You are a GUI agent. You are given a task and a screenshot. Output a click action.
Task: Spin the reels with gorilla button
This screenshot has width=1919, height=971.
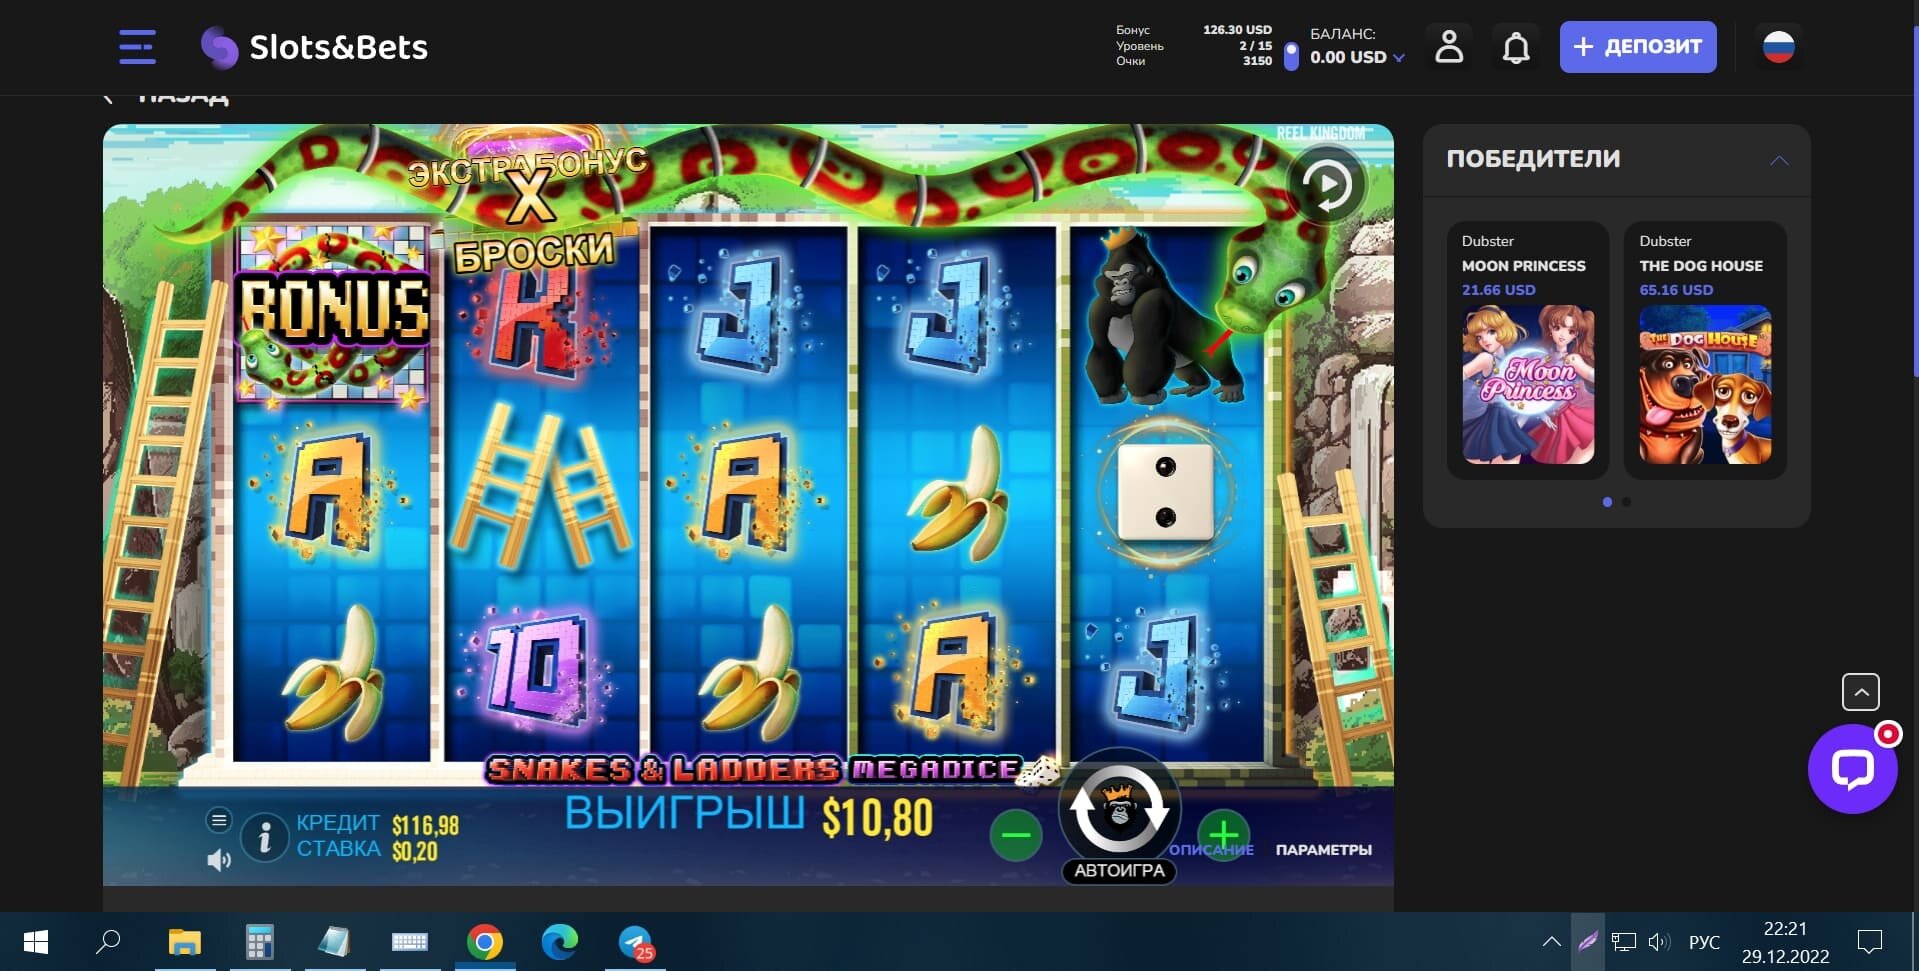(x=1119, y=808)
